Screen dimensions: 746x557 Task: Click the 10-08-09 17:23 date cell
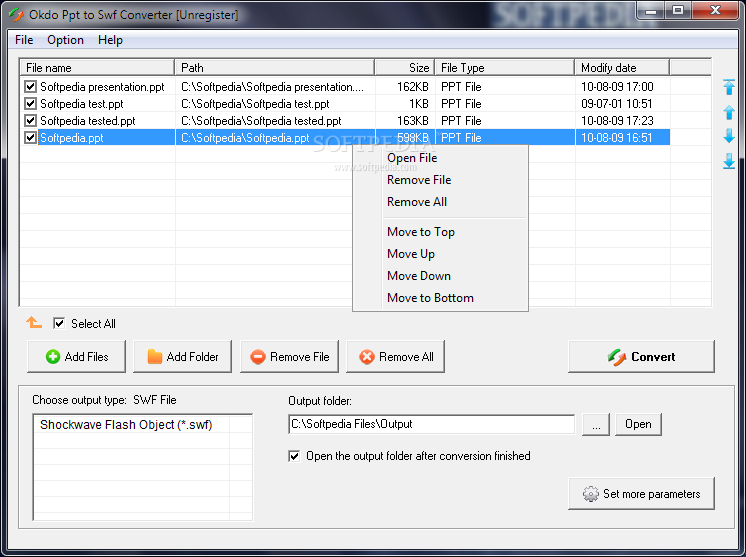[618, 121]
